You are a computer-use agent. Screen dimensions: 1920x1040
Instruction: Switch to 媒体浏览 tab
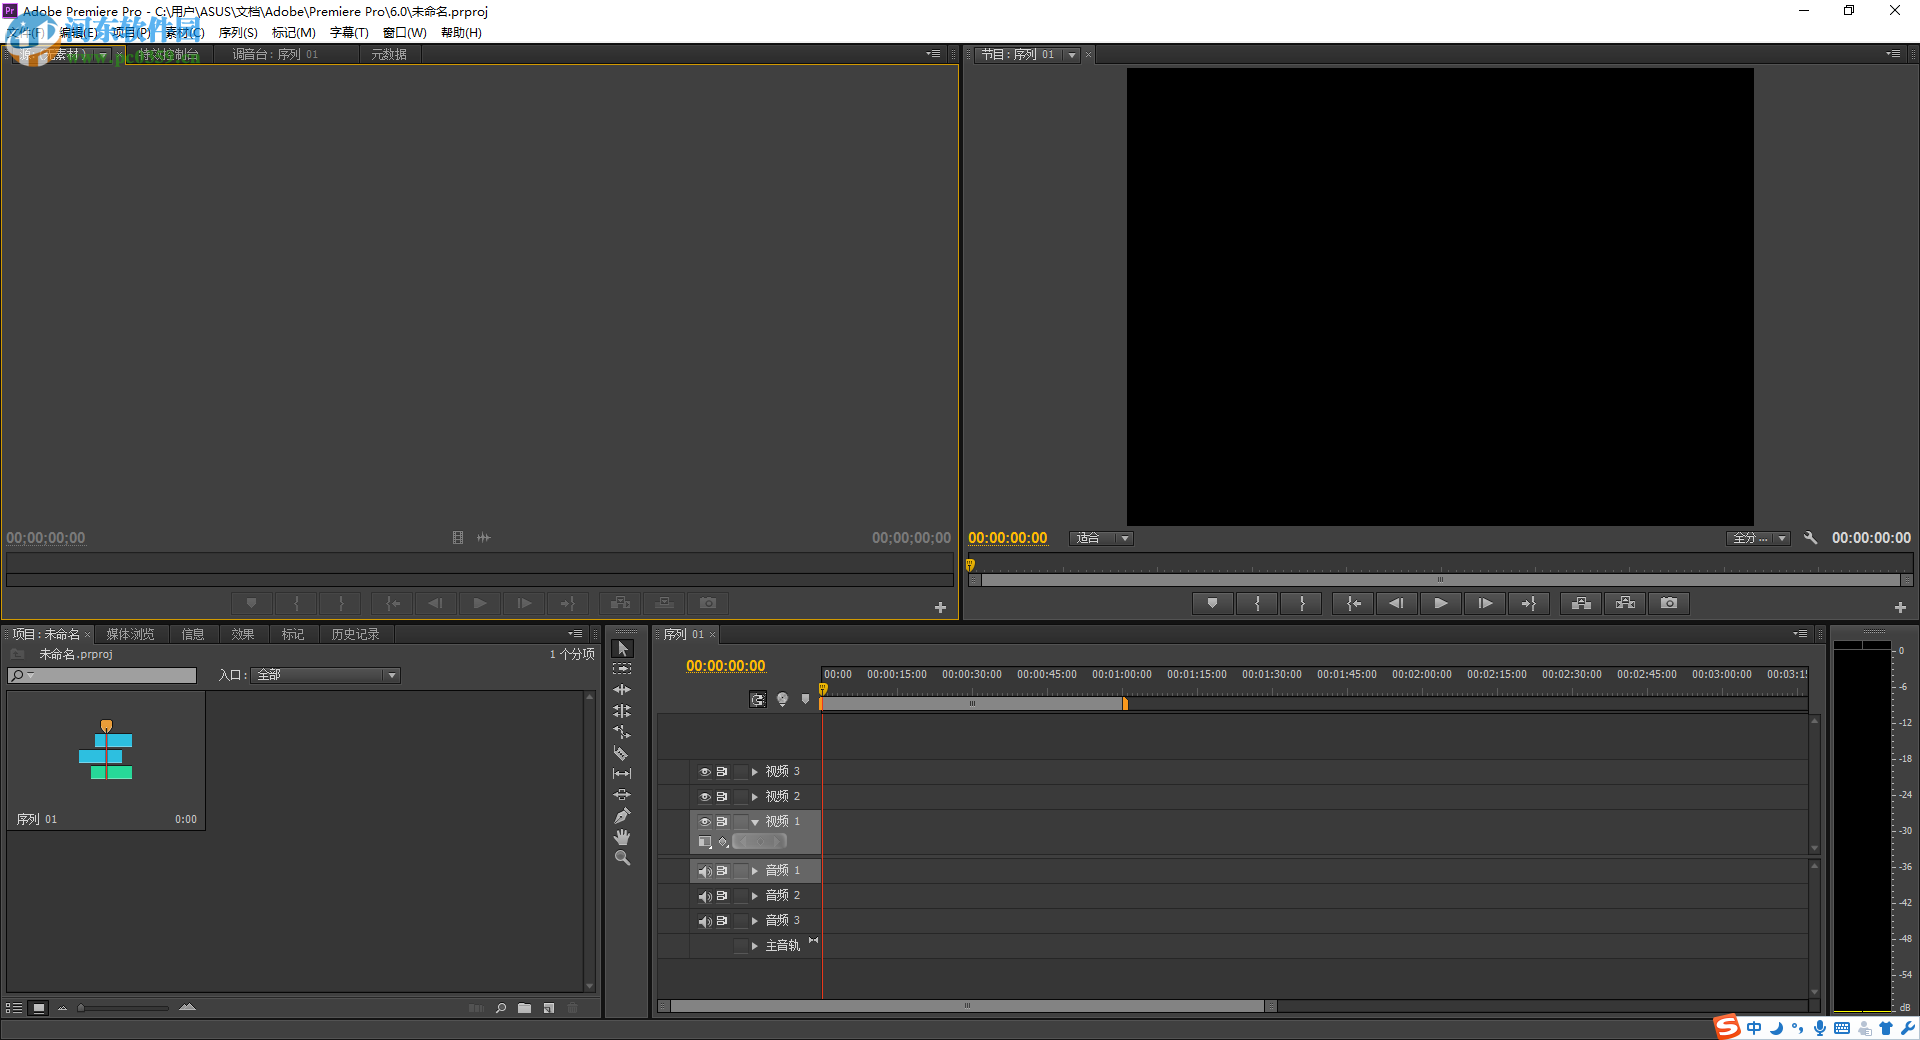[130, 634]
